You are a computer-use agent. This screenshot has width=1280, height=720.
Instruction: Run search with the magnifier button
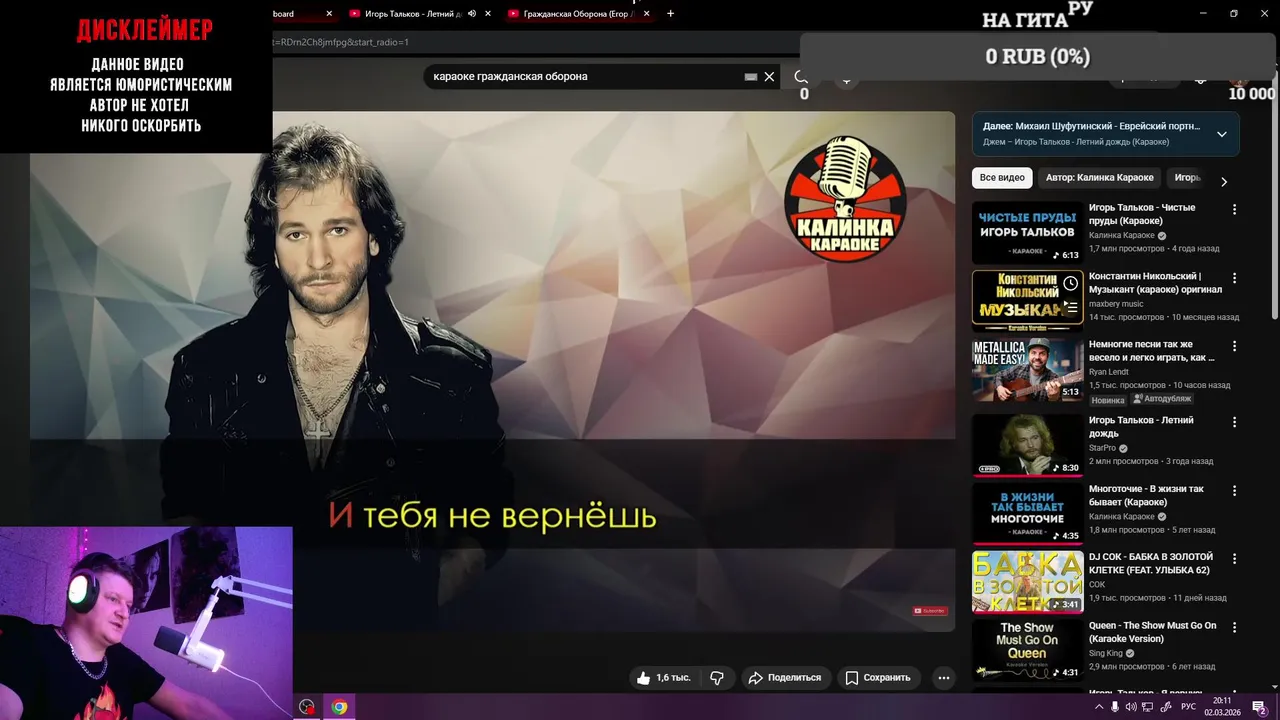[x=801, y=76]
